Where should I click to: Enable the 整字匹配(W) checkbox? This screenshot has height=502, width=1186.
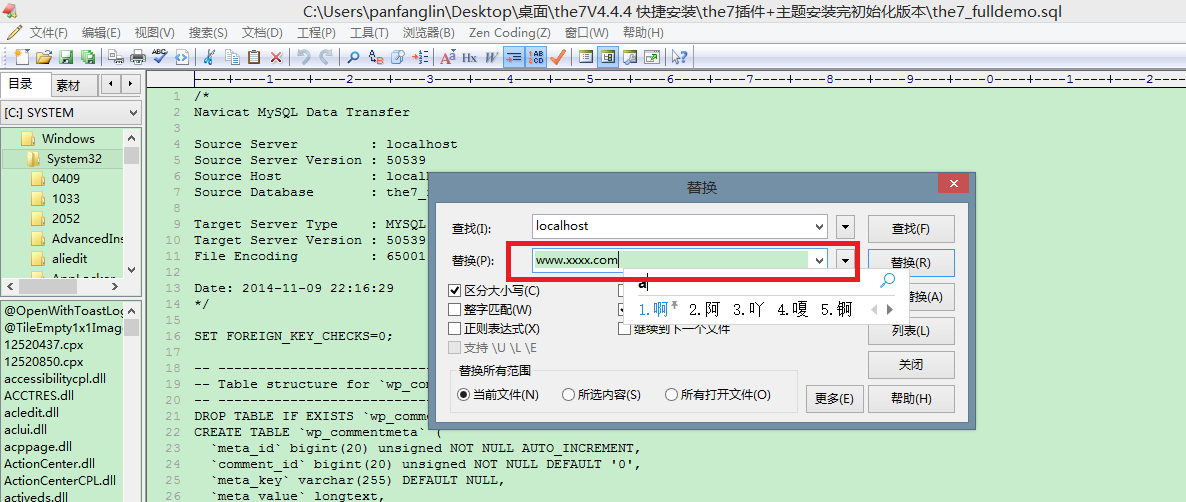[x=455, y=310]
